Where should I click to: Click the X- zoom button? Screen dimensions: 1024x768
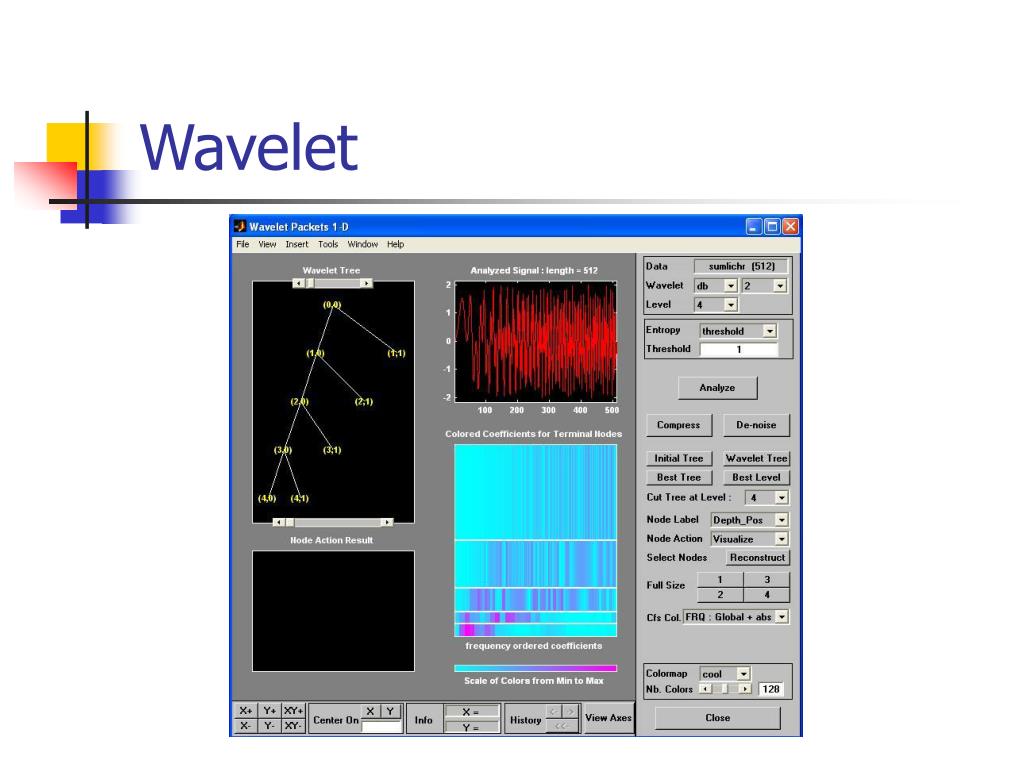coord(246,726)
